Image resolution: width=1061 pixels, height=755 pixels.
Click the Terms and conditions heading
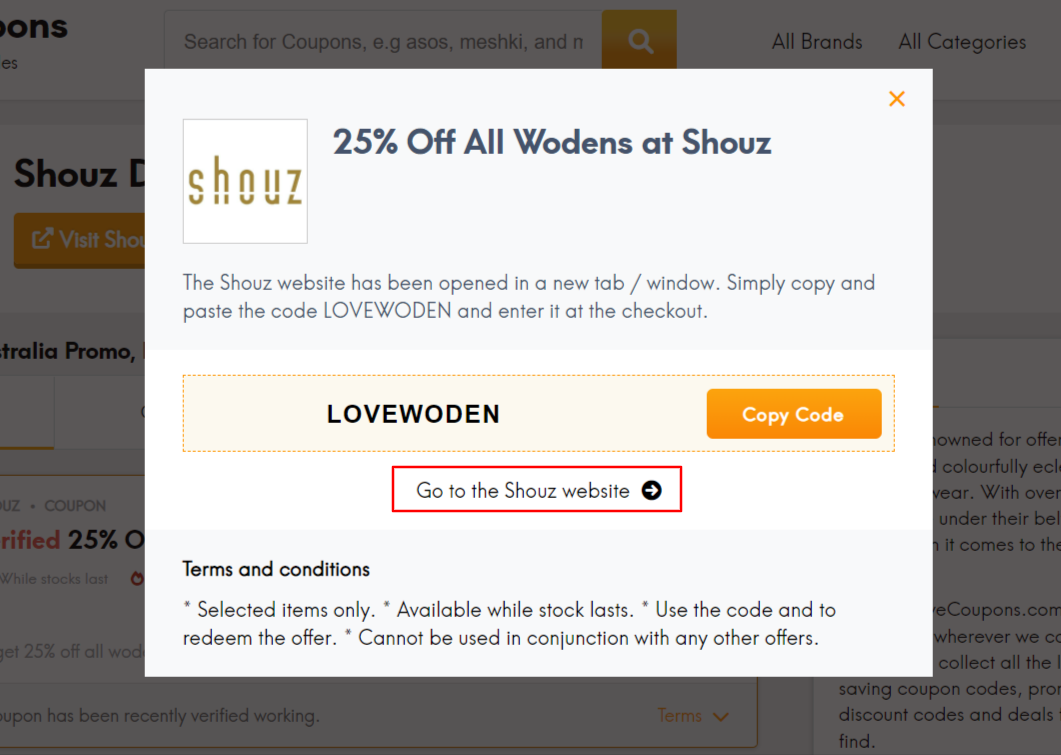coord(276,569)
